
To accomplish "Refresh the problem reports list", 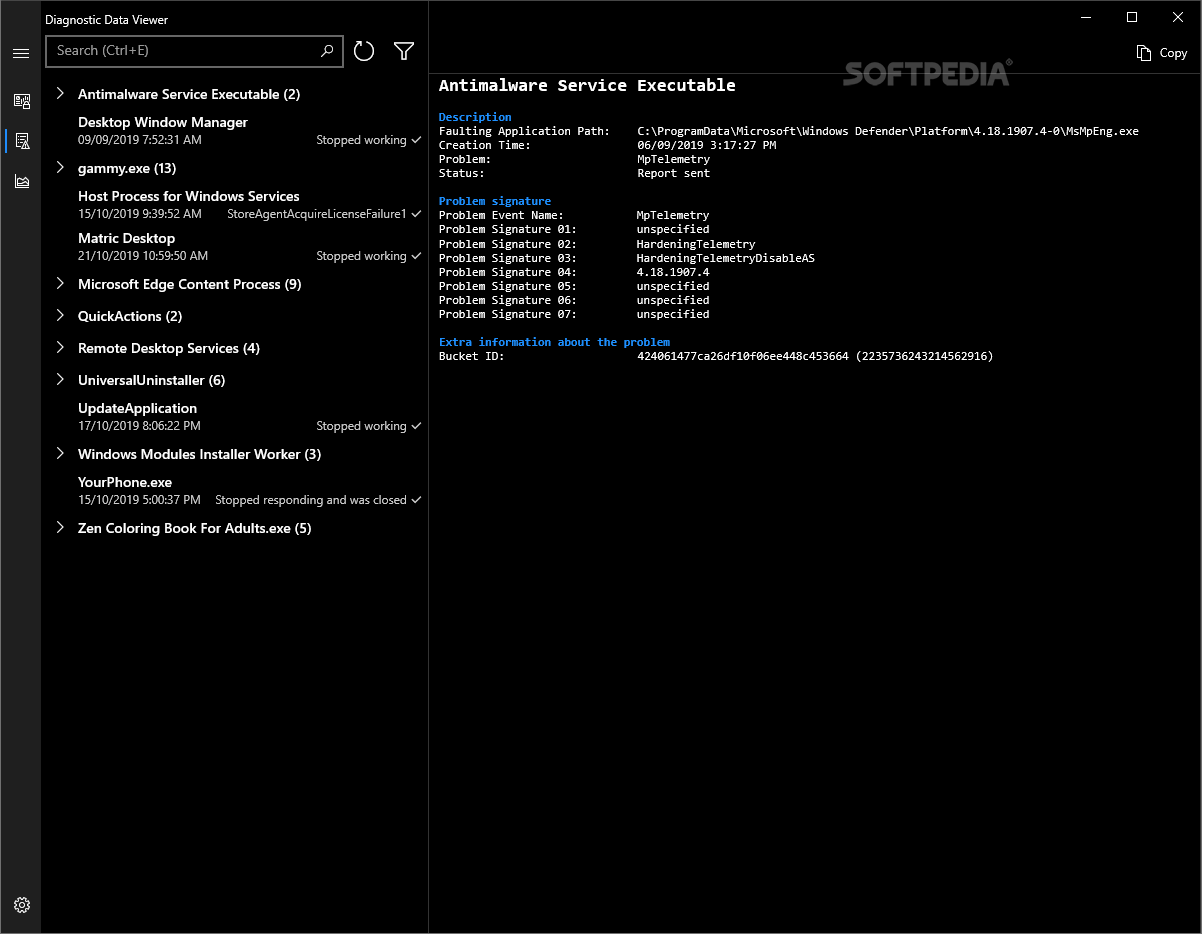I will click(x=364, y=51).
